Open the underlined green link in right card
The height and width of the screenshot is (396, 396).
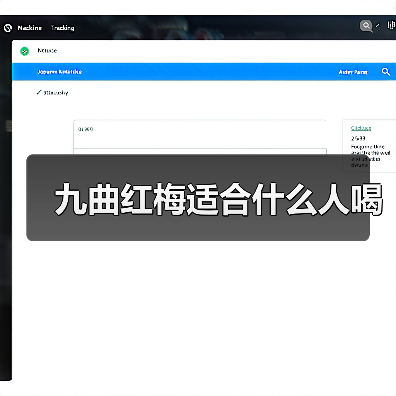tap(361, 128)
